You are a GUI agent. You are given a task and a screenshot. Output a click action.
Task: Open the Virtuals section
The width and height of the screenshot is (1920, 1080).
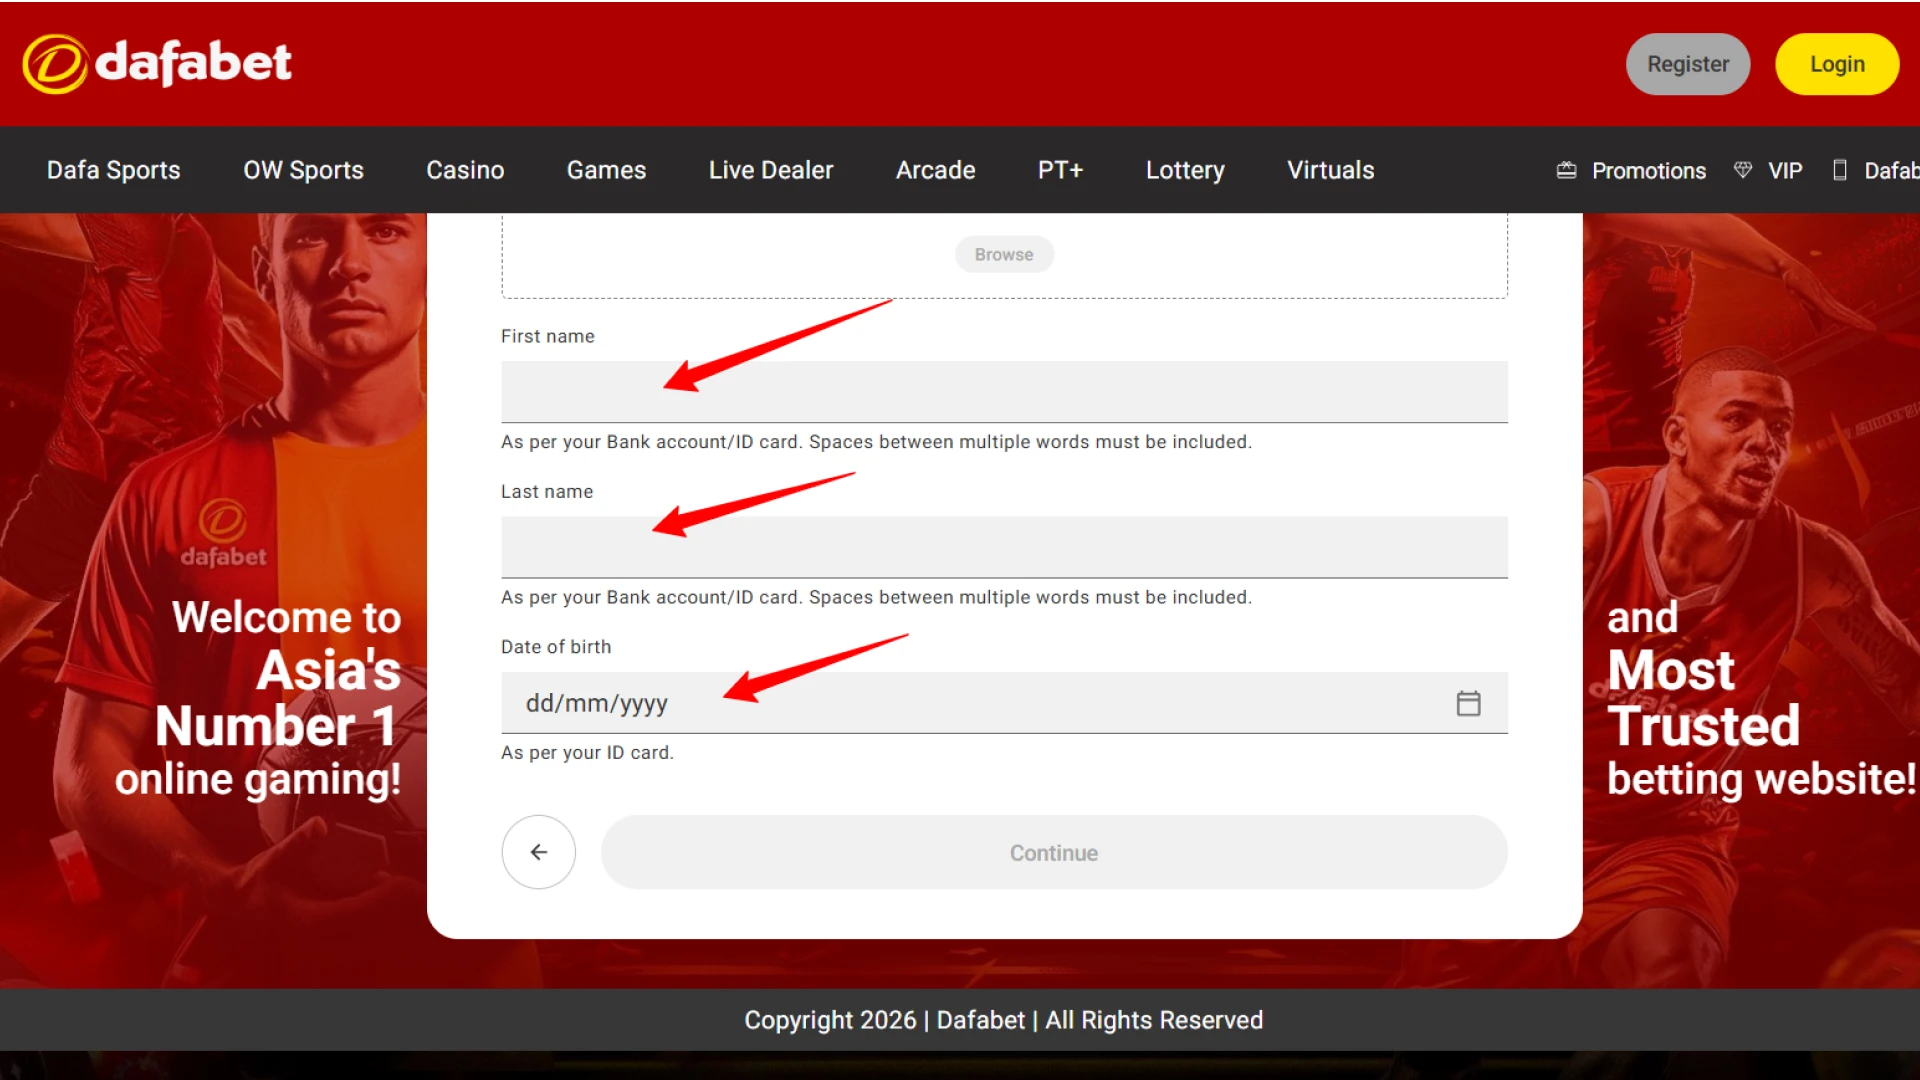(x=1330, y=170)
